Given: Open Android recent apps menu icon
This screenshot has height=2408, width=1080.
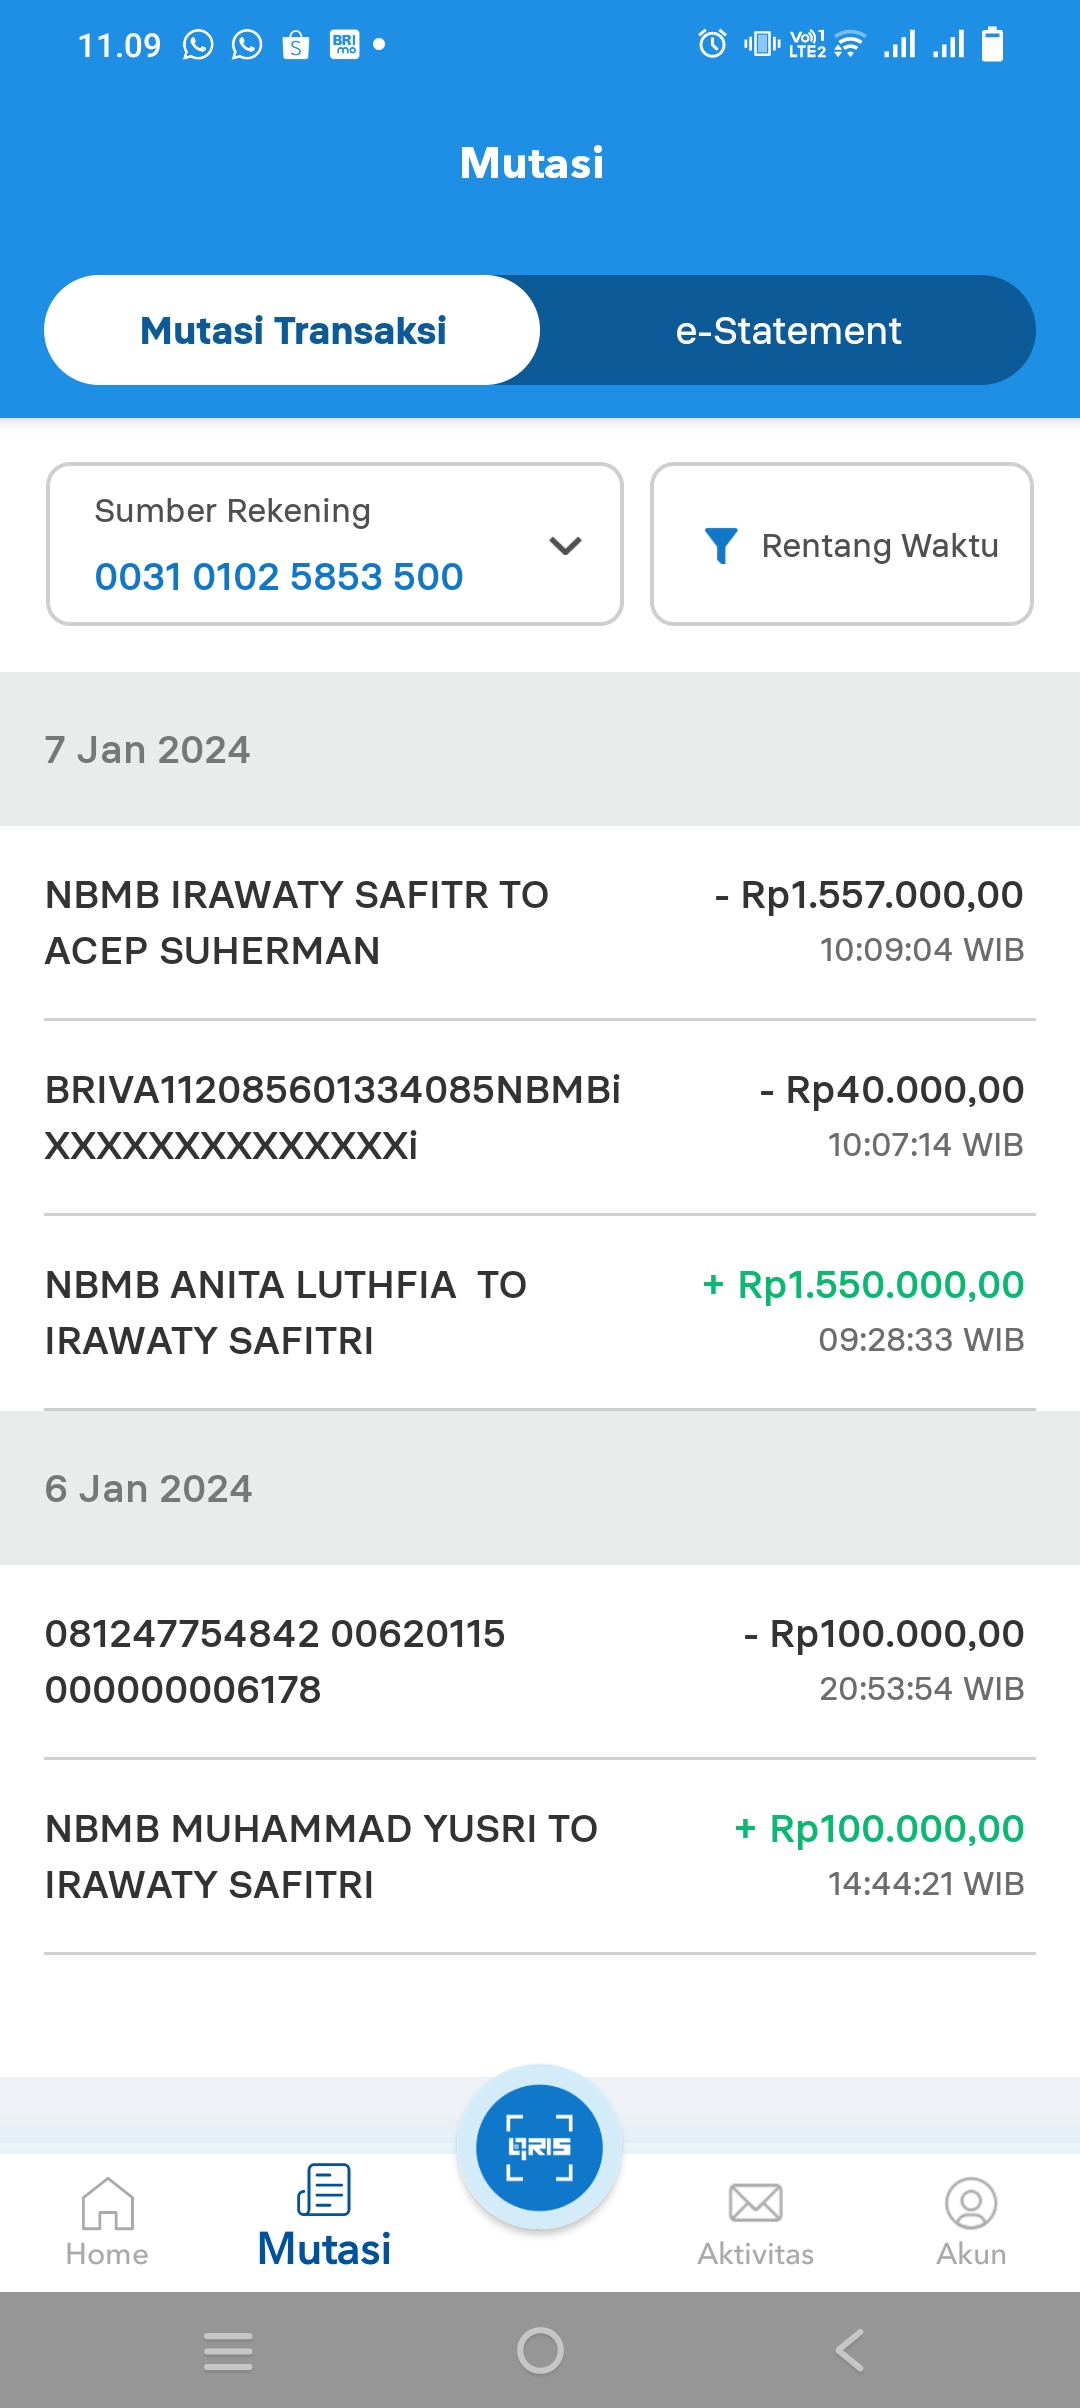Looking at the screenshot, I should (x=228, y=2350).
